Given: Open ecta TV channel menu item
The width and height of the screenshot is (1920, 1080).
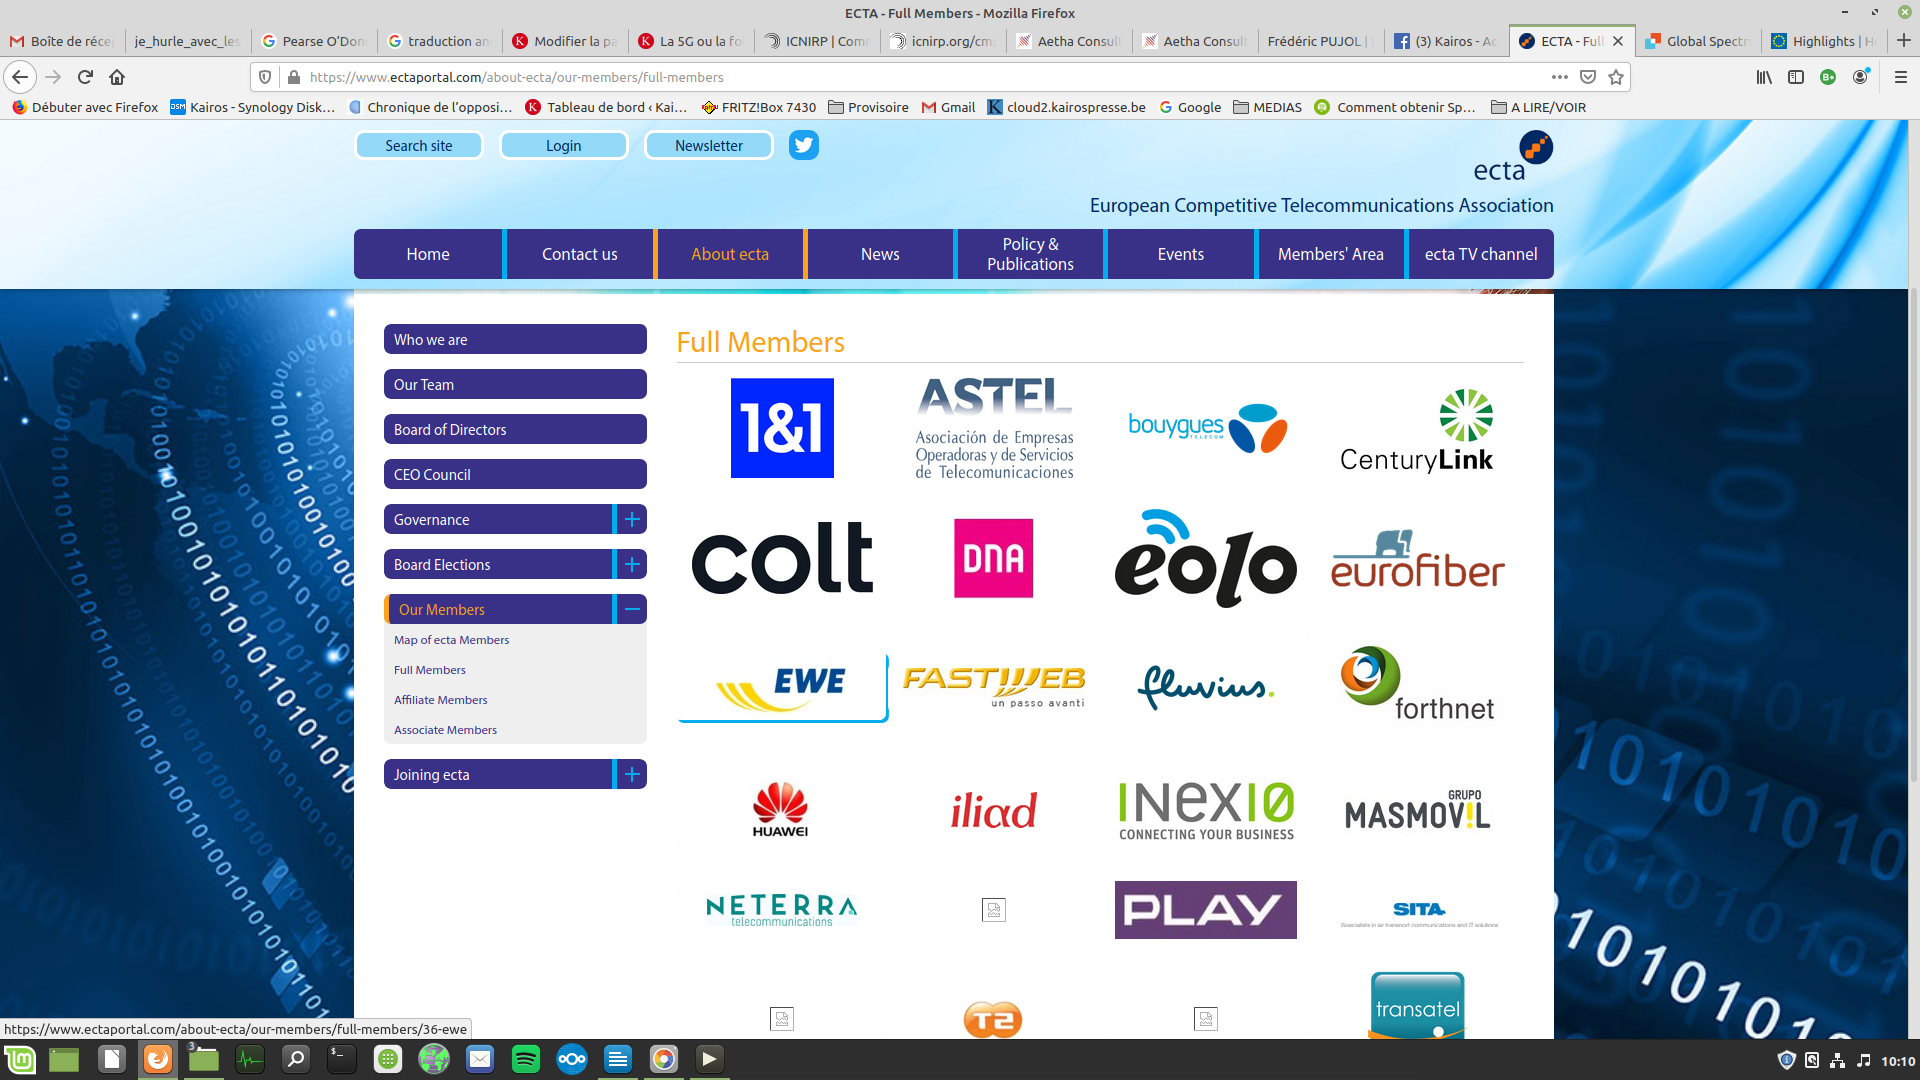Looking at the screenshot, I should 1481,254.
